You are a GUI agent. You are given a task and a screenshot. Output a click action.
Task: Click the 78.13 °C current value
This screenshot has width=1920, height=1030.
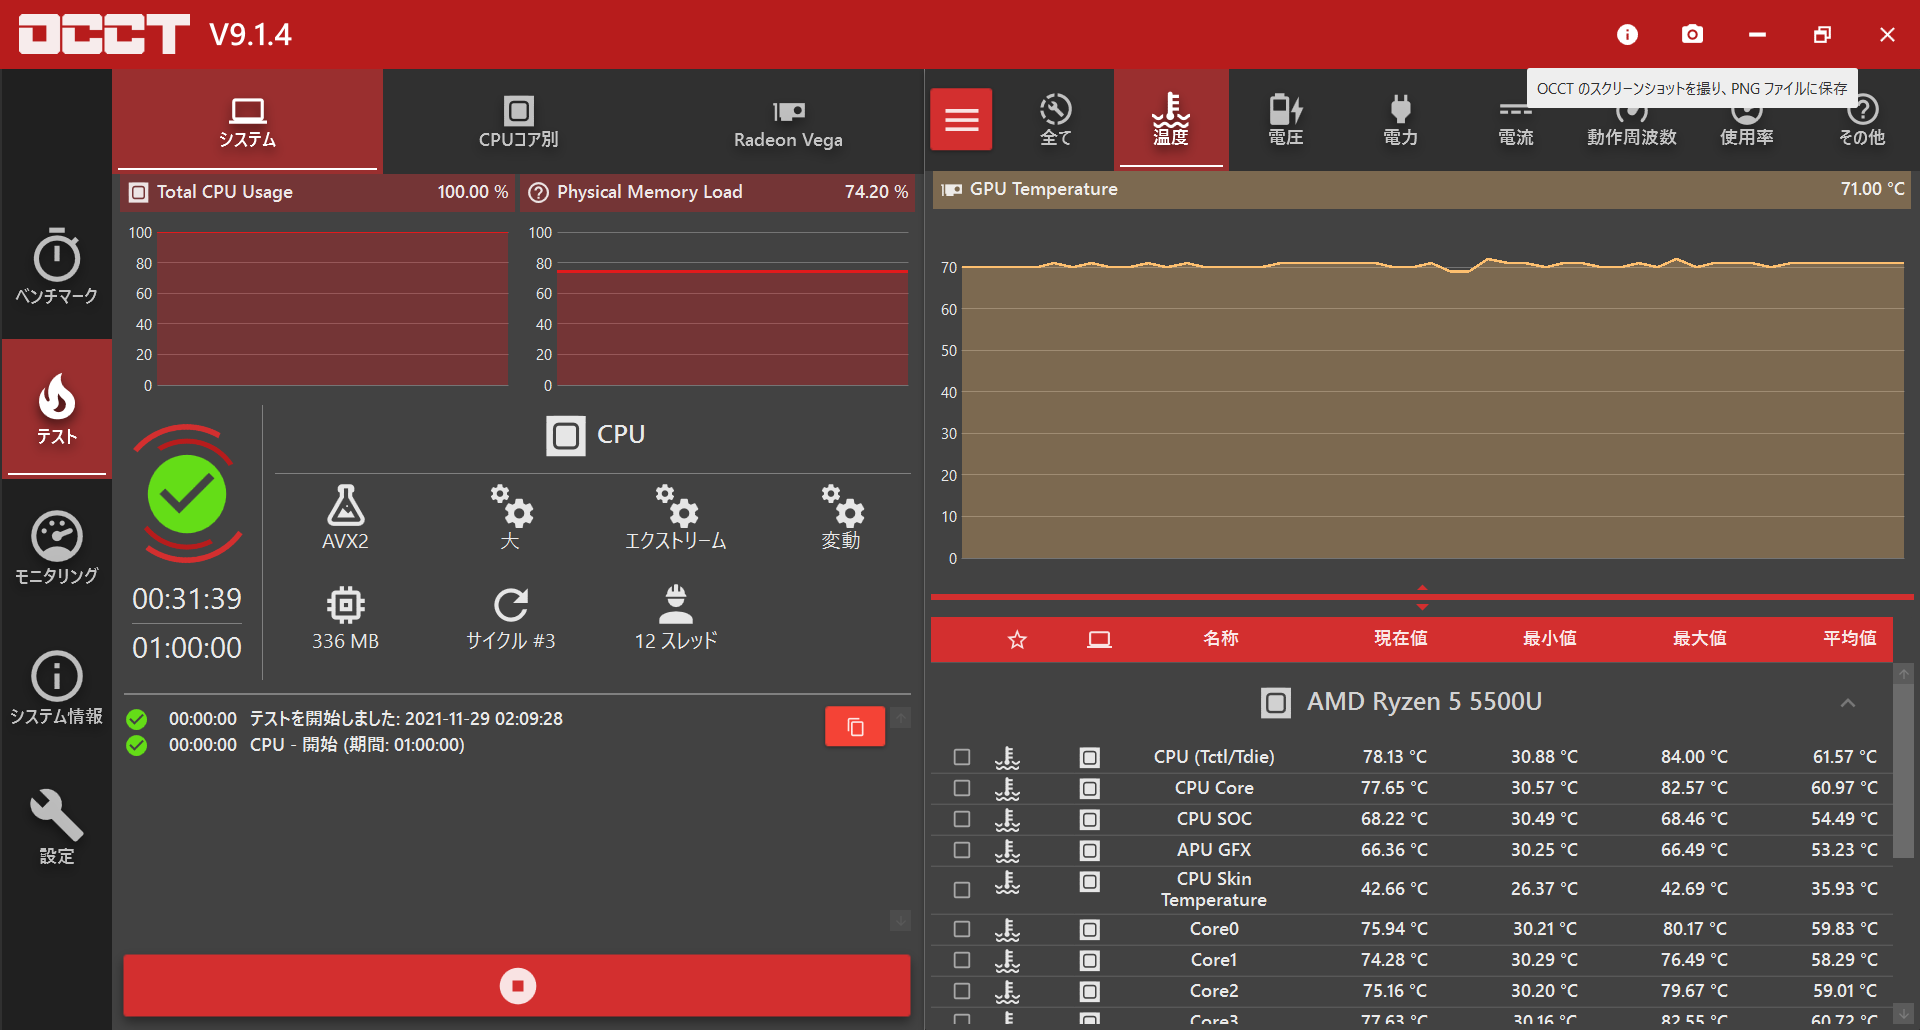[x=1394, y=757]
